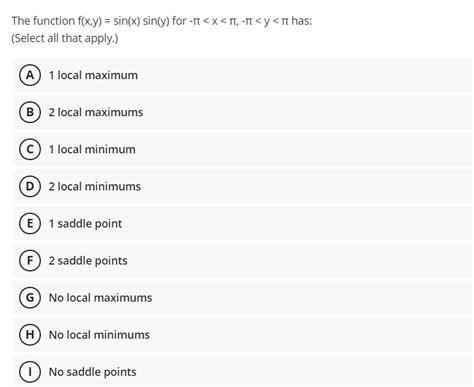Select circled letter B option

30,112
